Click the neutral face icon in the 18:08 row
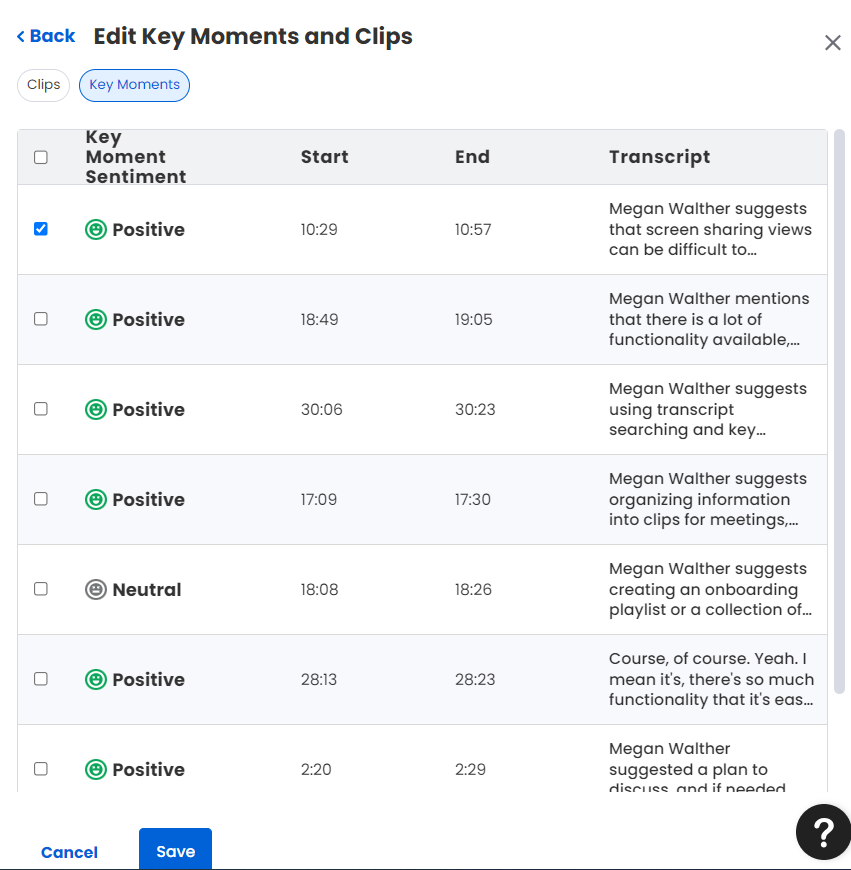 click(96, 589)
